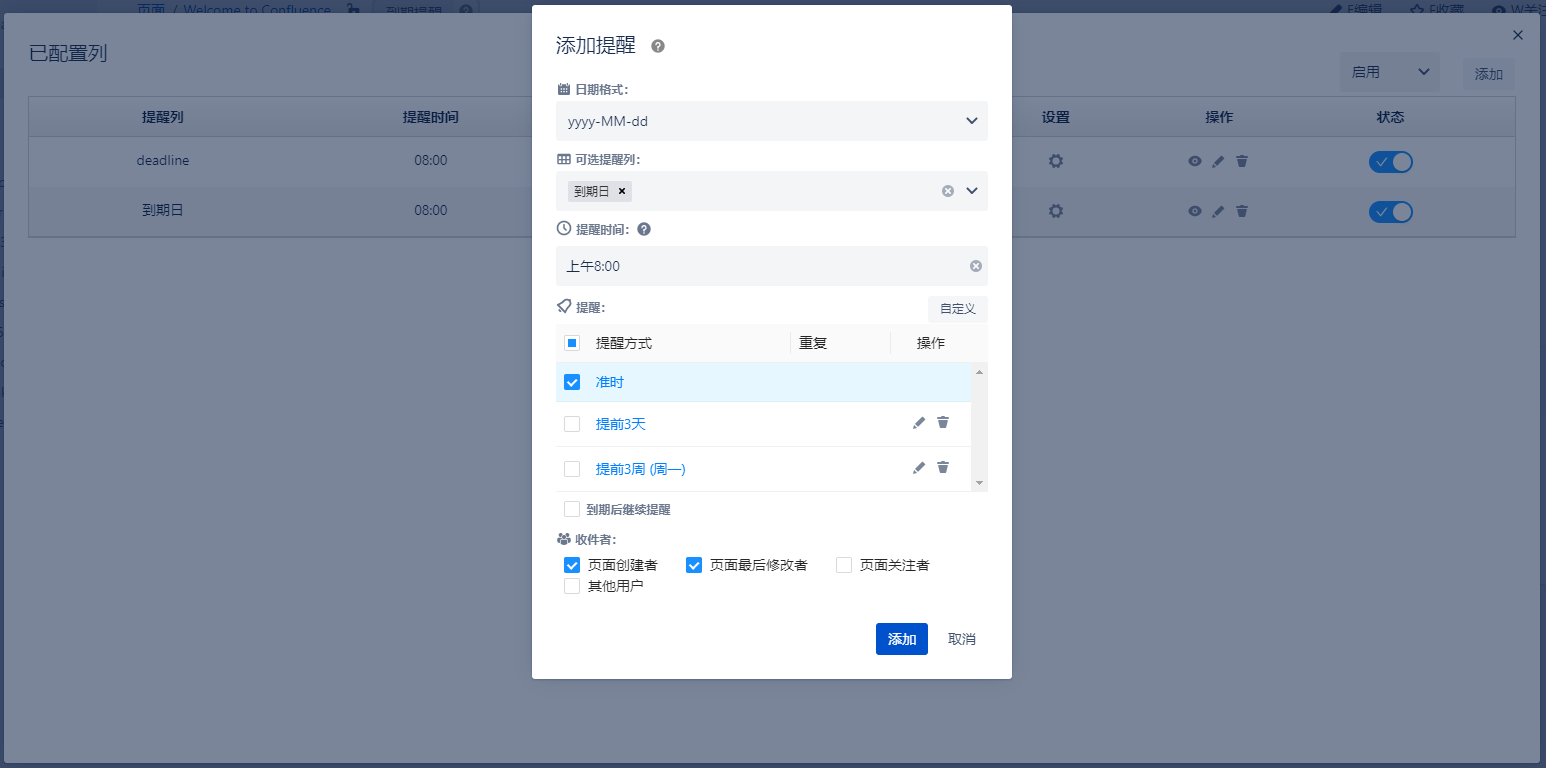Viewport: 1546px width, 768px height.
Task: Clear the 上午8:00 reminder time field
Action: click(x=976, y=266)
